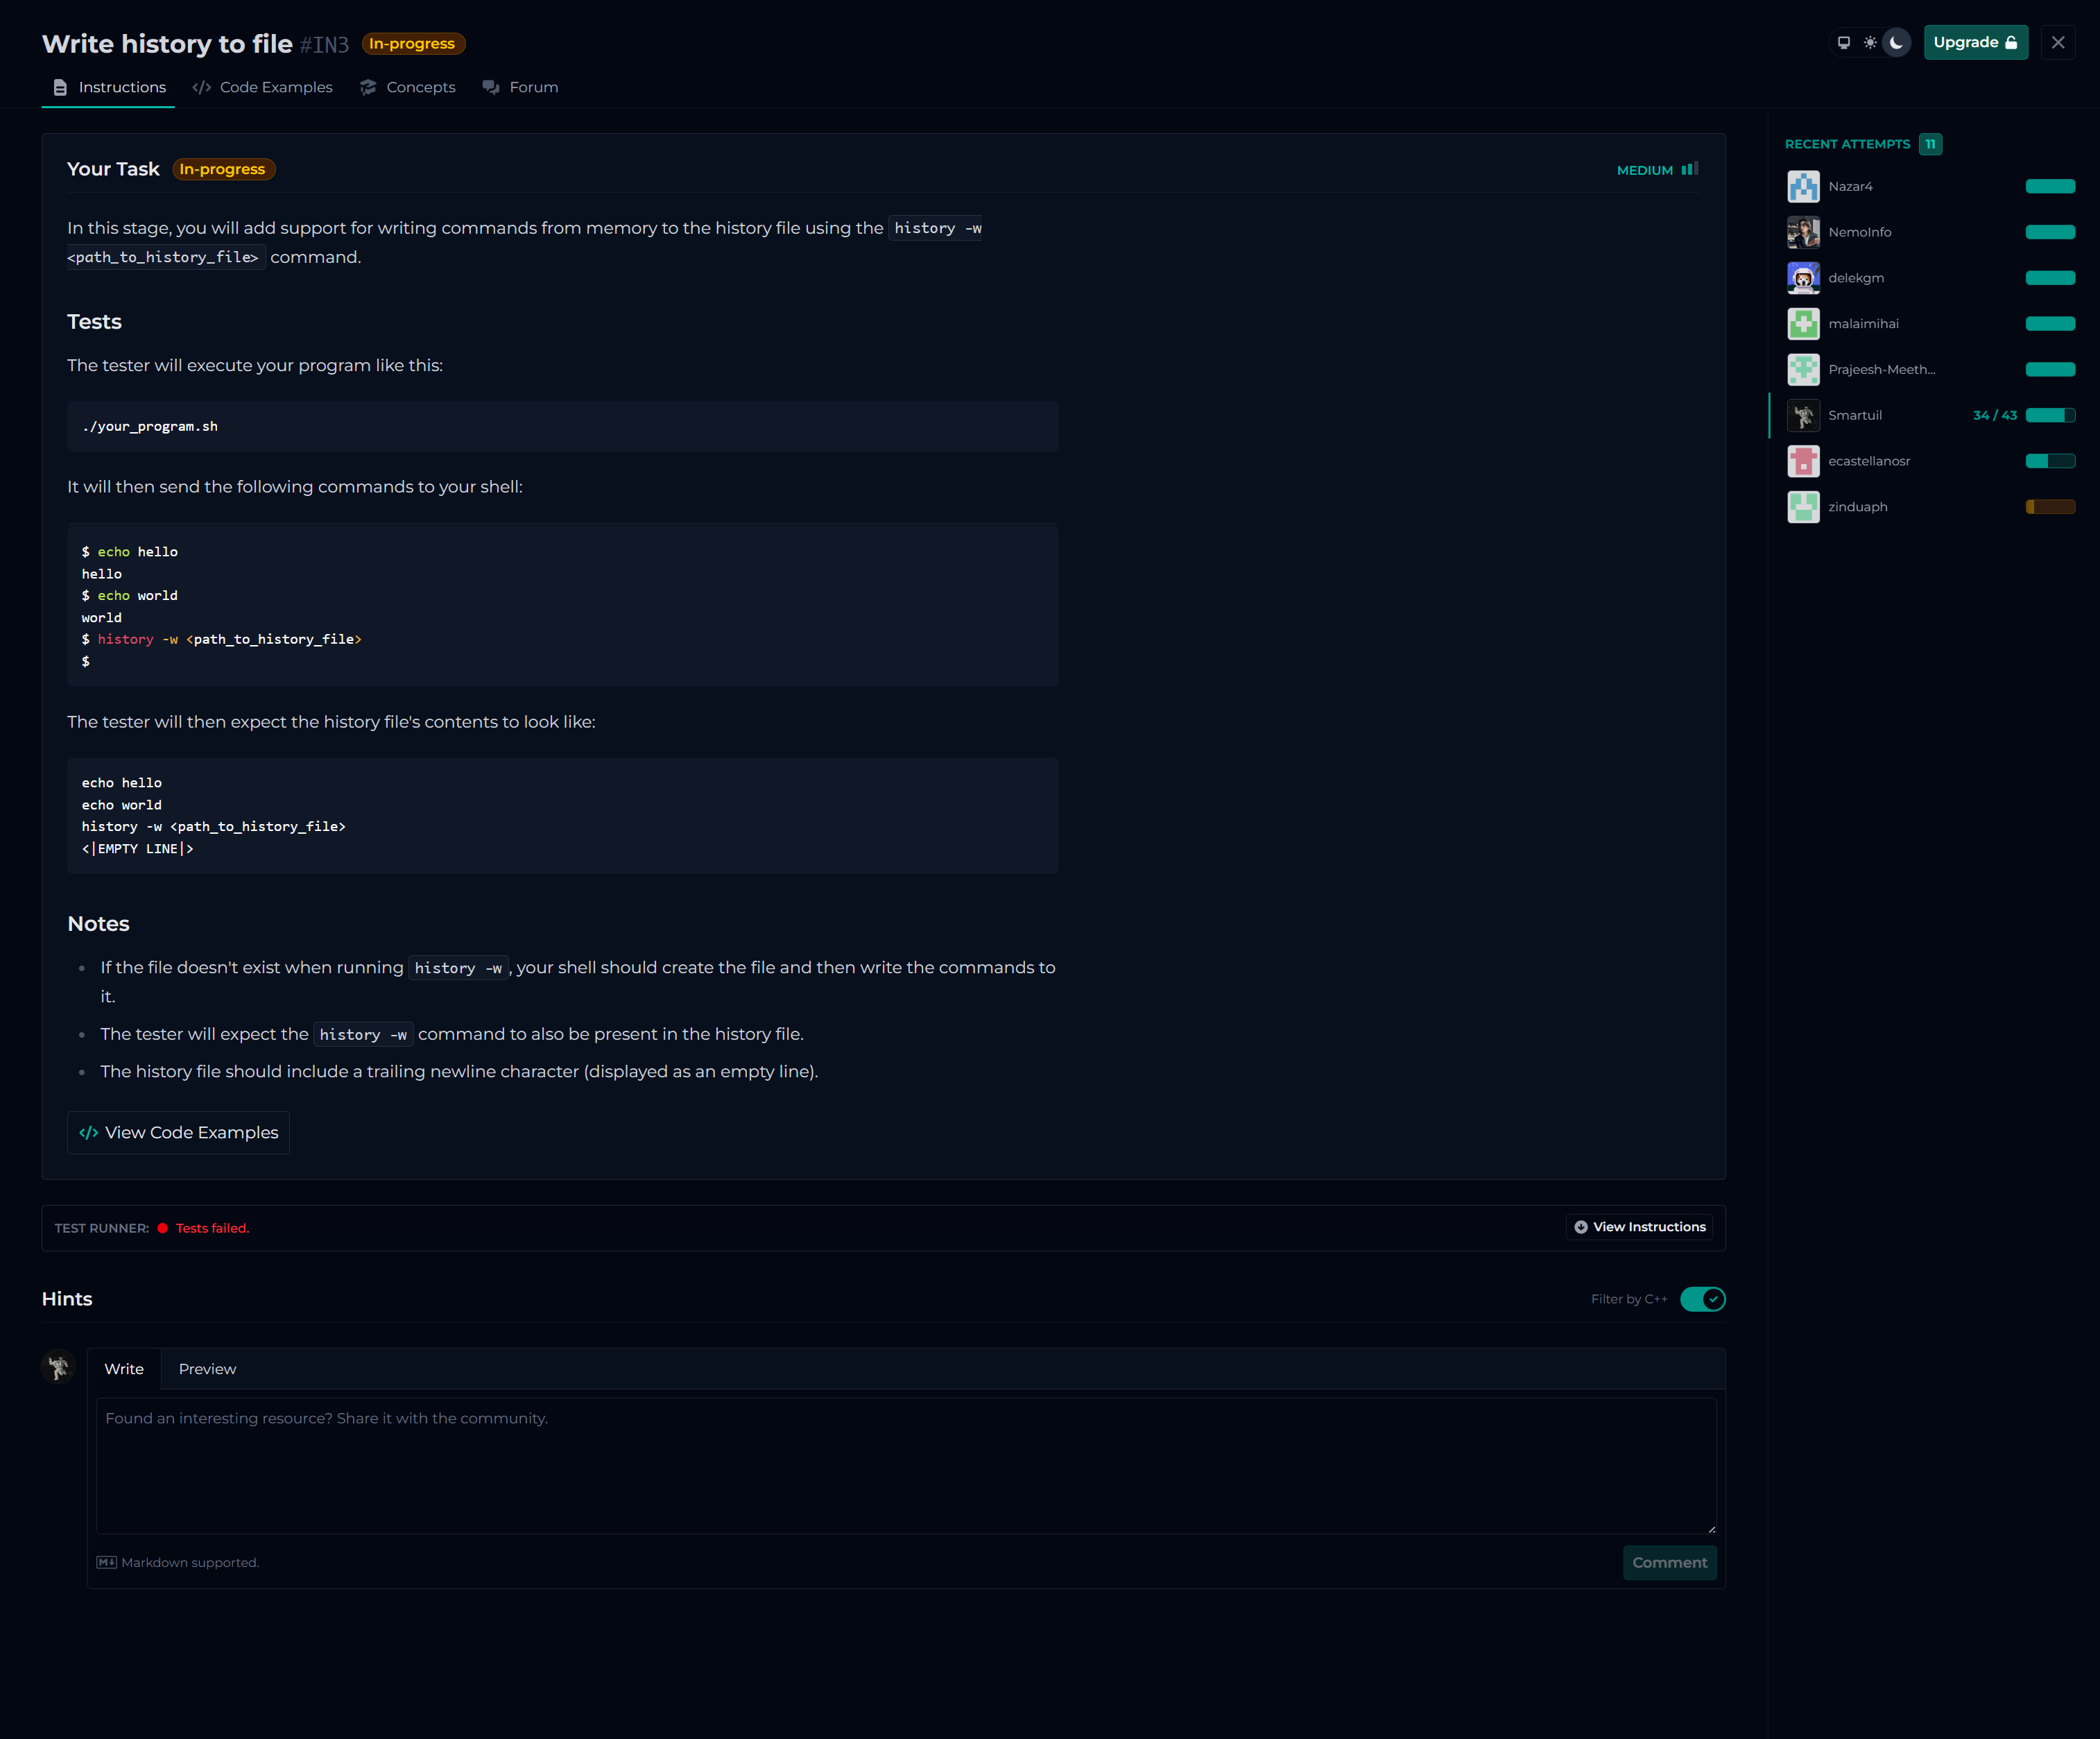Click the Upgrade button
Image resolution: width=2100 pixels, height=1739 pixels.
click(1975, 42)
